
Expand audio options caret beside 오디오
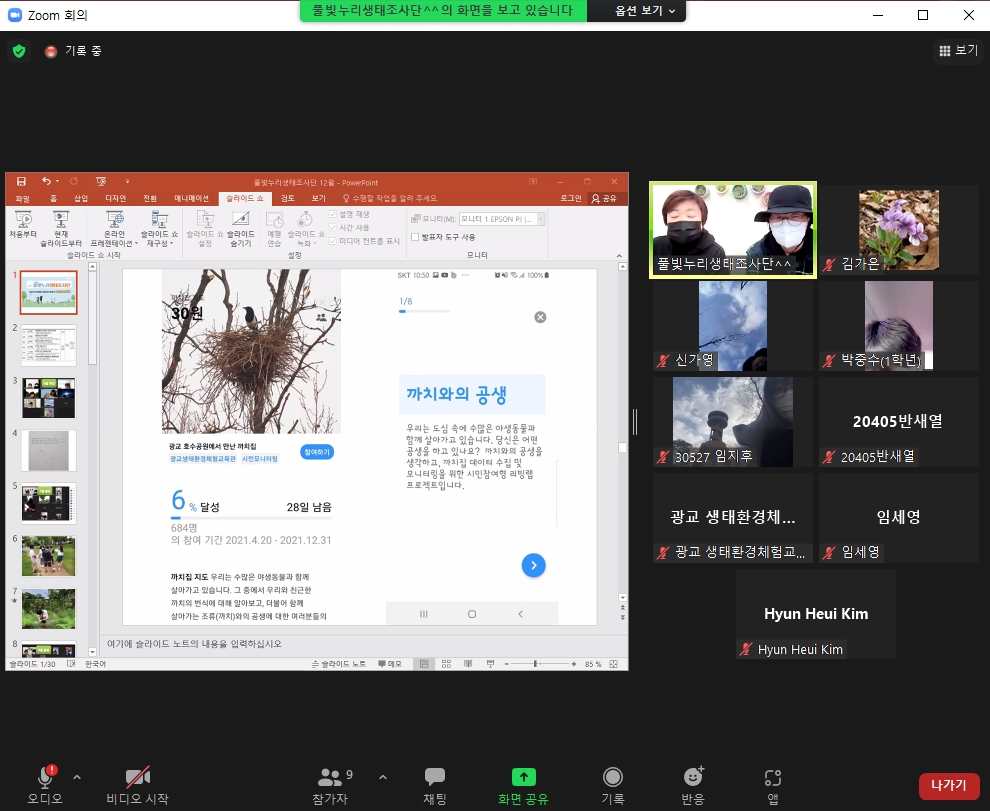coord(77,777)
